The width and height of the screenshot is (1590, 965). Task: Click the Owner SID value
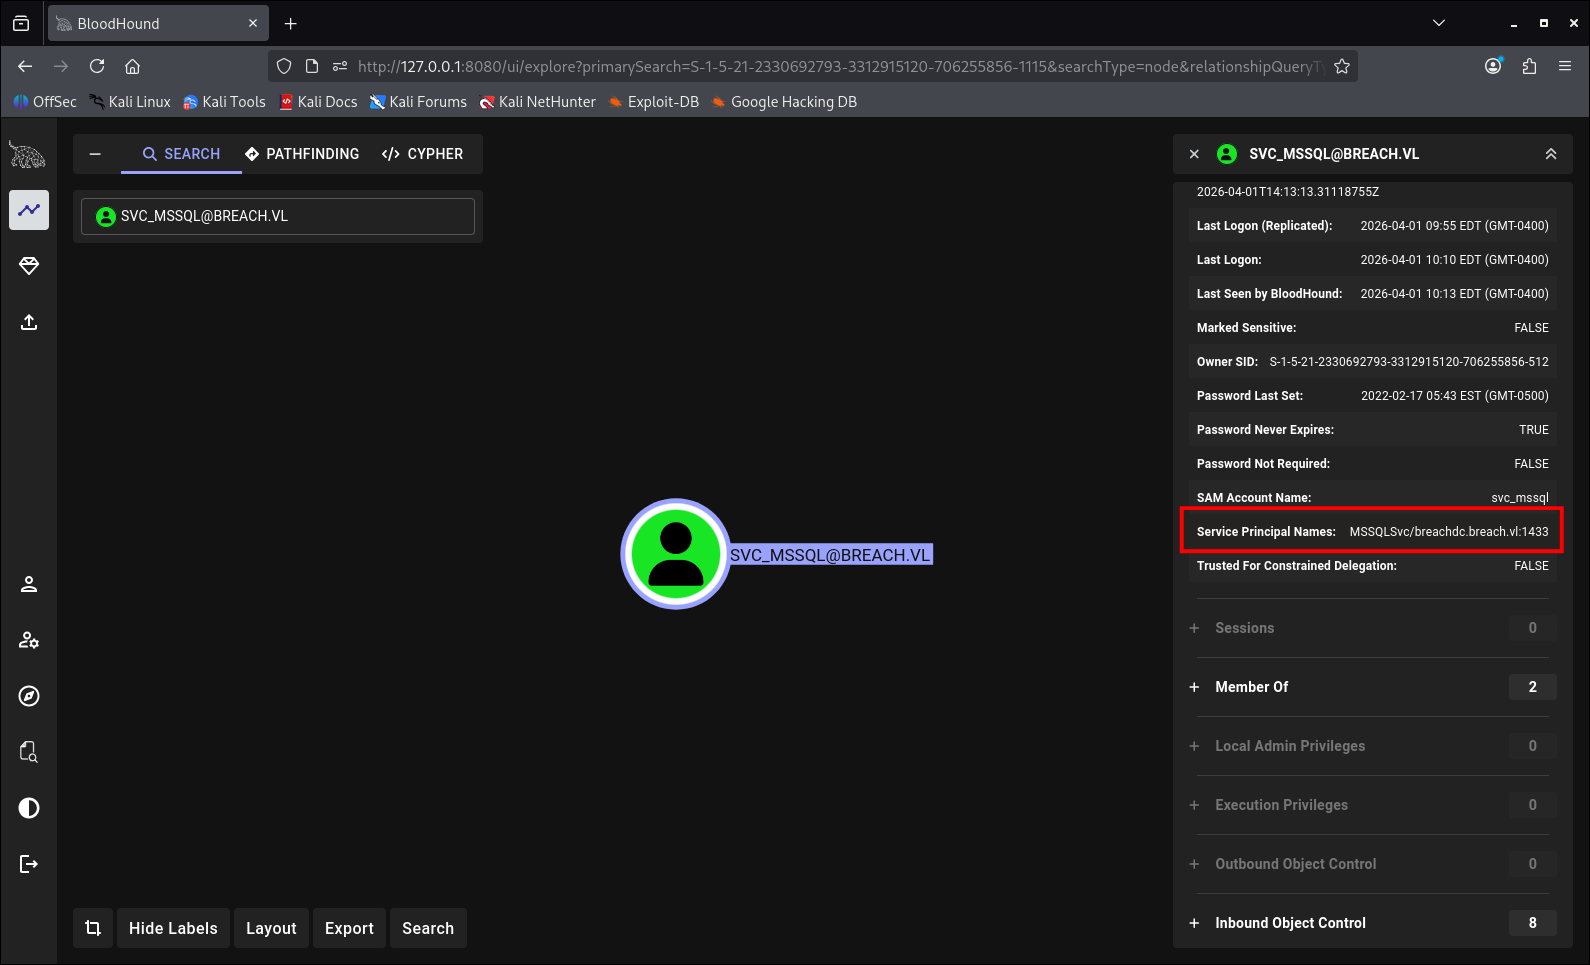pos(1409,362)
